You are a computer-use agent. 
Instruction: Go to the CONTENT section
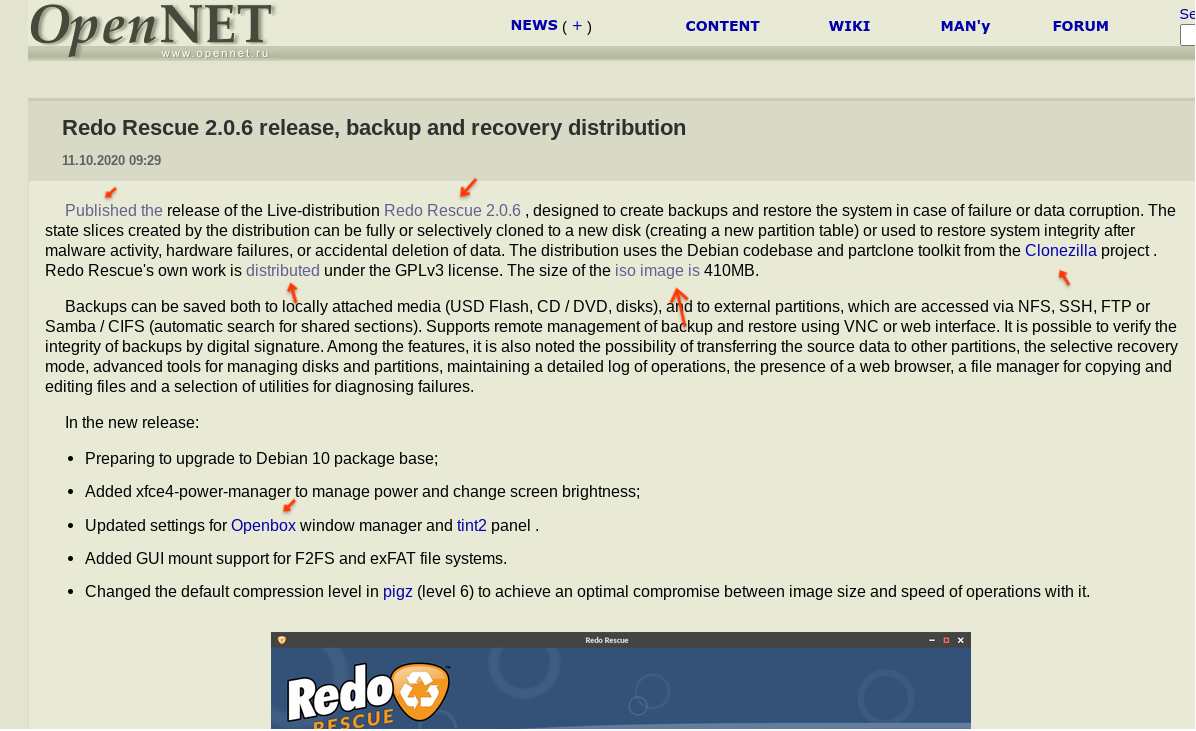[x=722, y=26]
